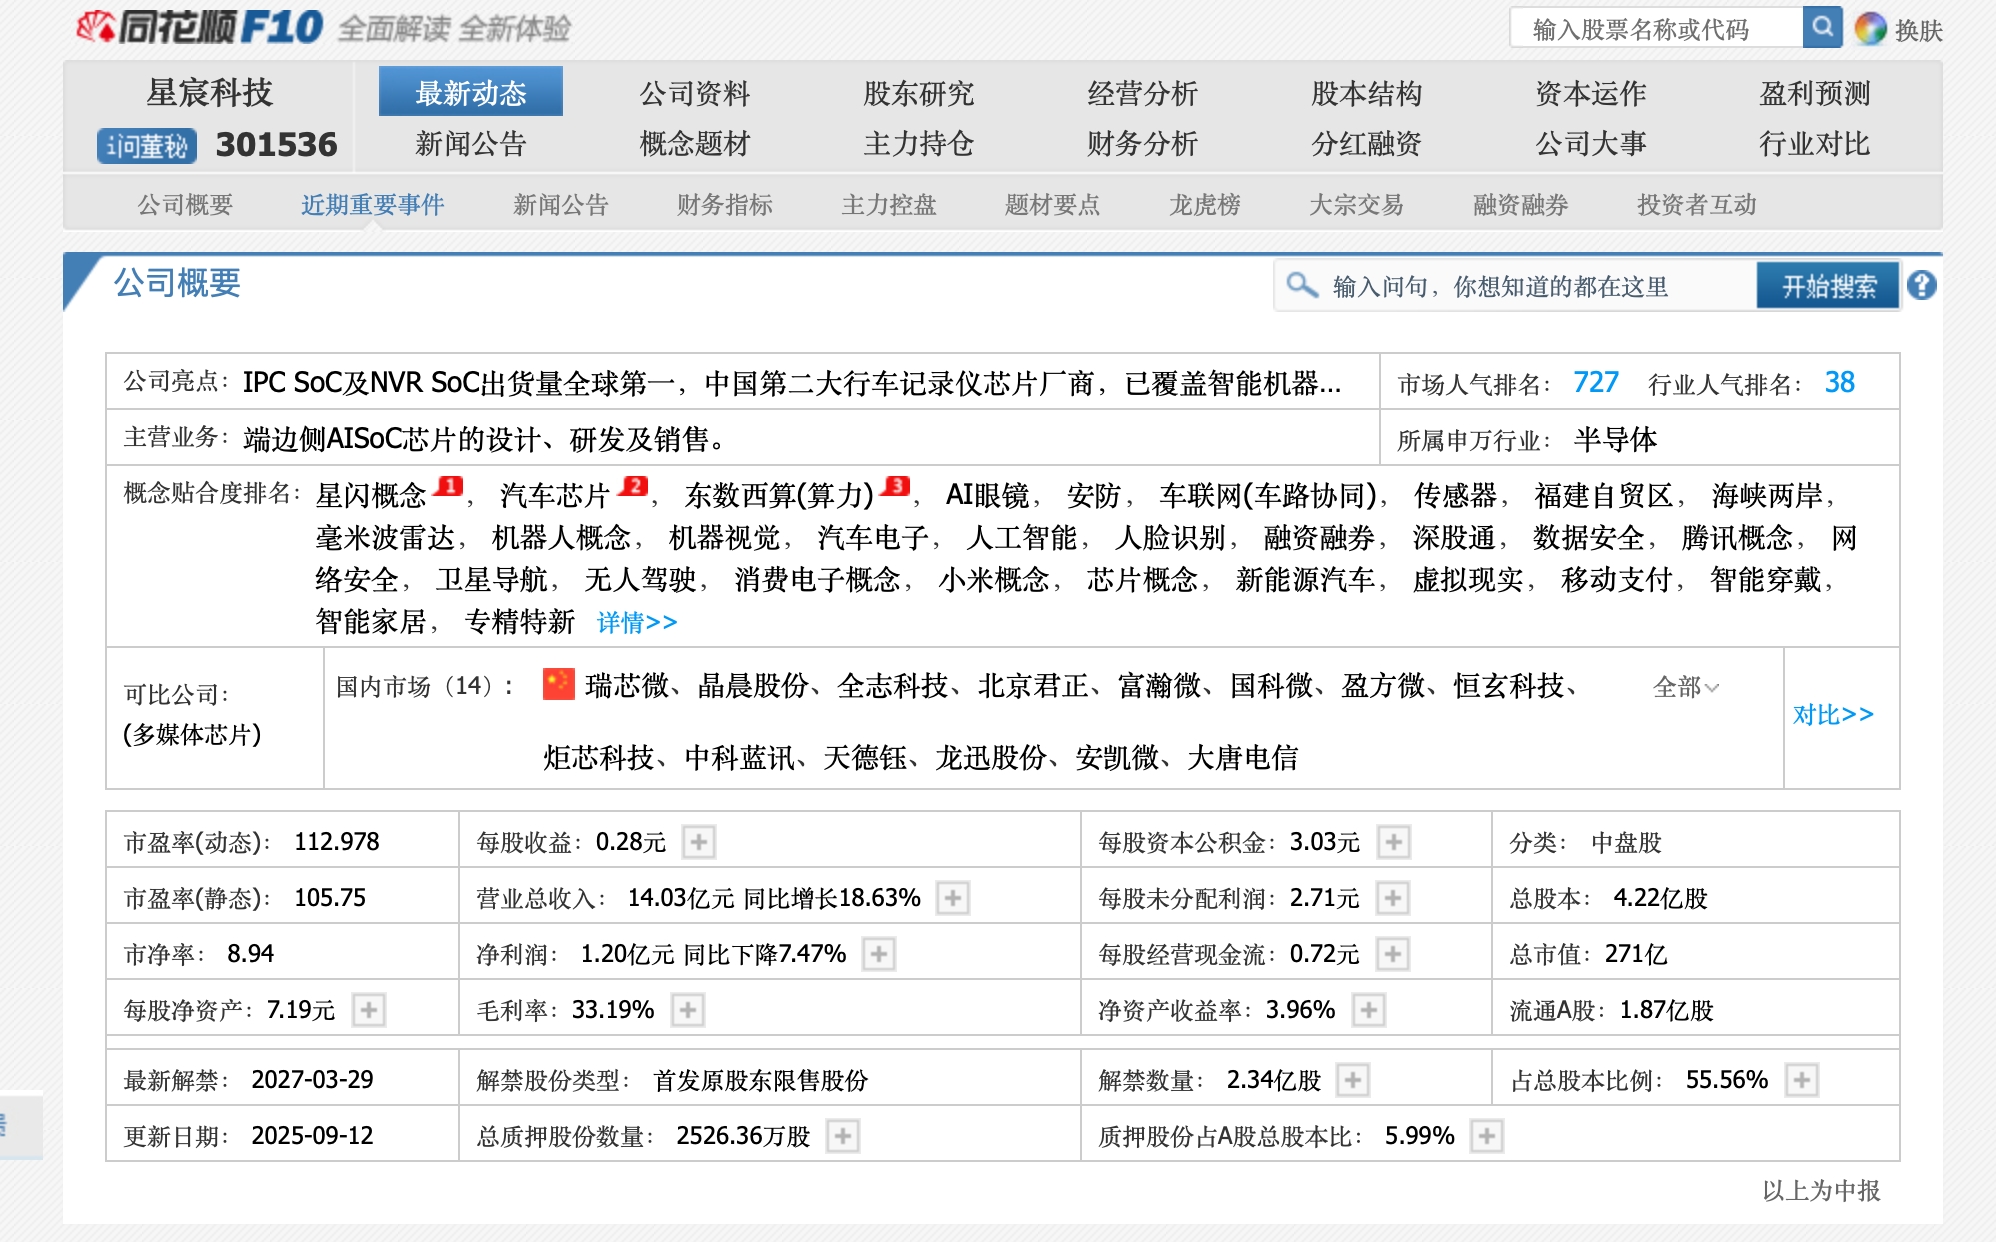Image resolution: width=1996 pixels, height=1242 pixels.
Task: Expand the 净资产收益率 3.96% plus icon
Action: [x=1368, y=1010]
